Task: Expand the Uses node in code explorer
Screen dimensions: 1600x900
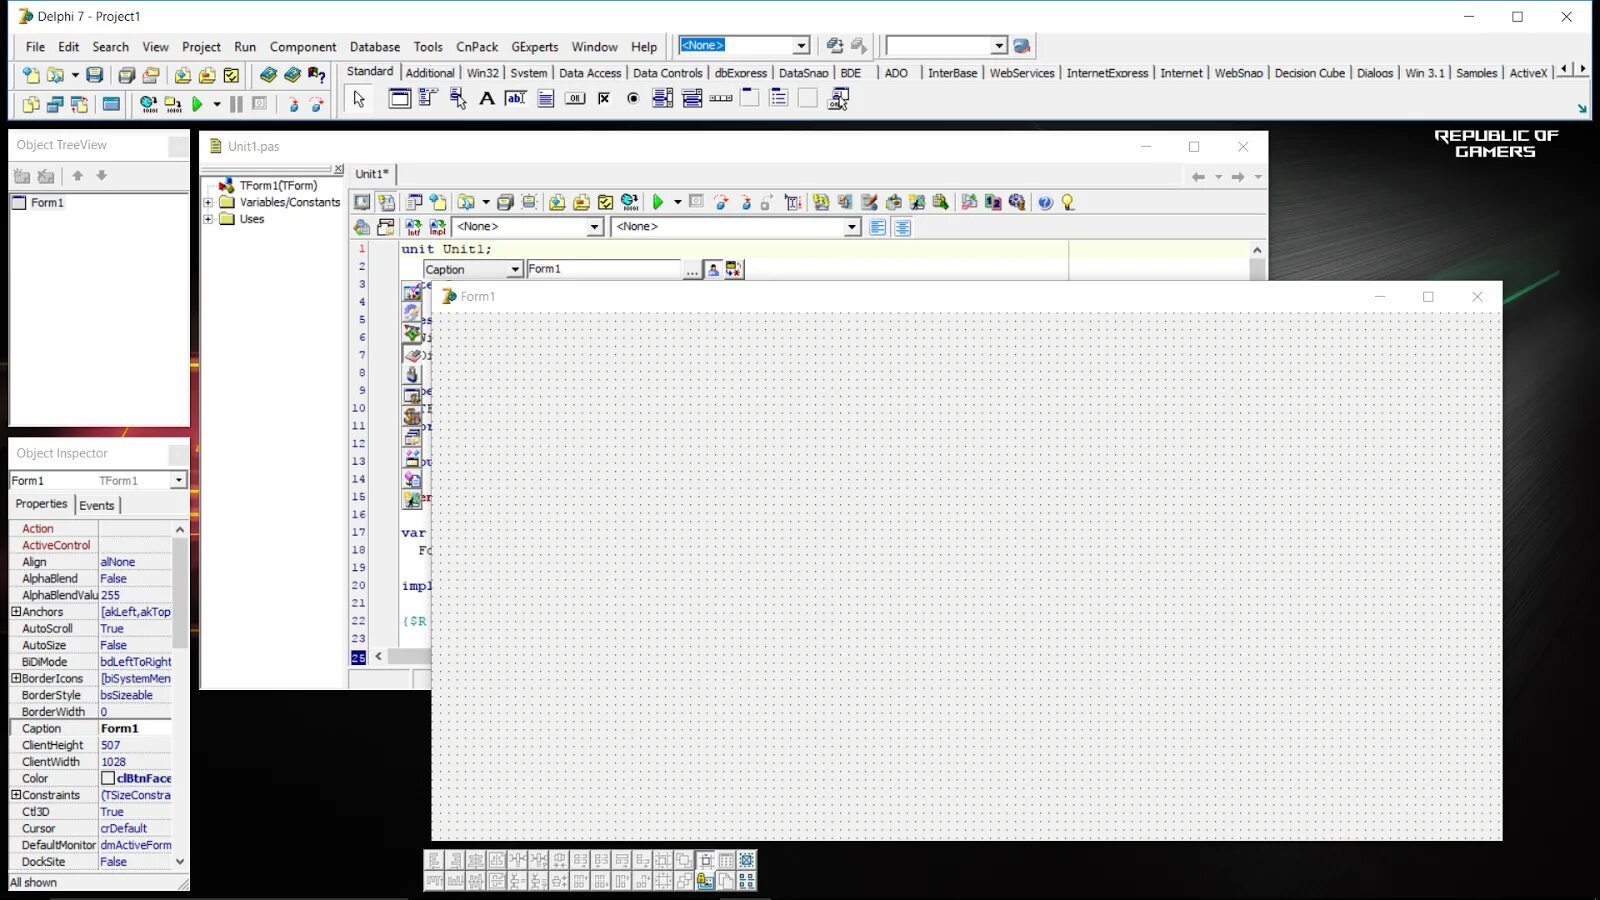Action: coord(208,219)
